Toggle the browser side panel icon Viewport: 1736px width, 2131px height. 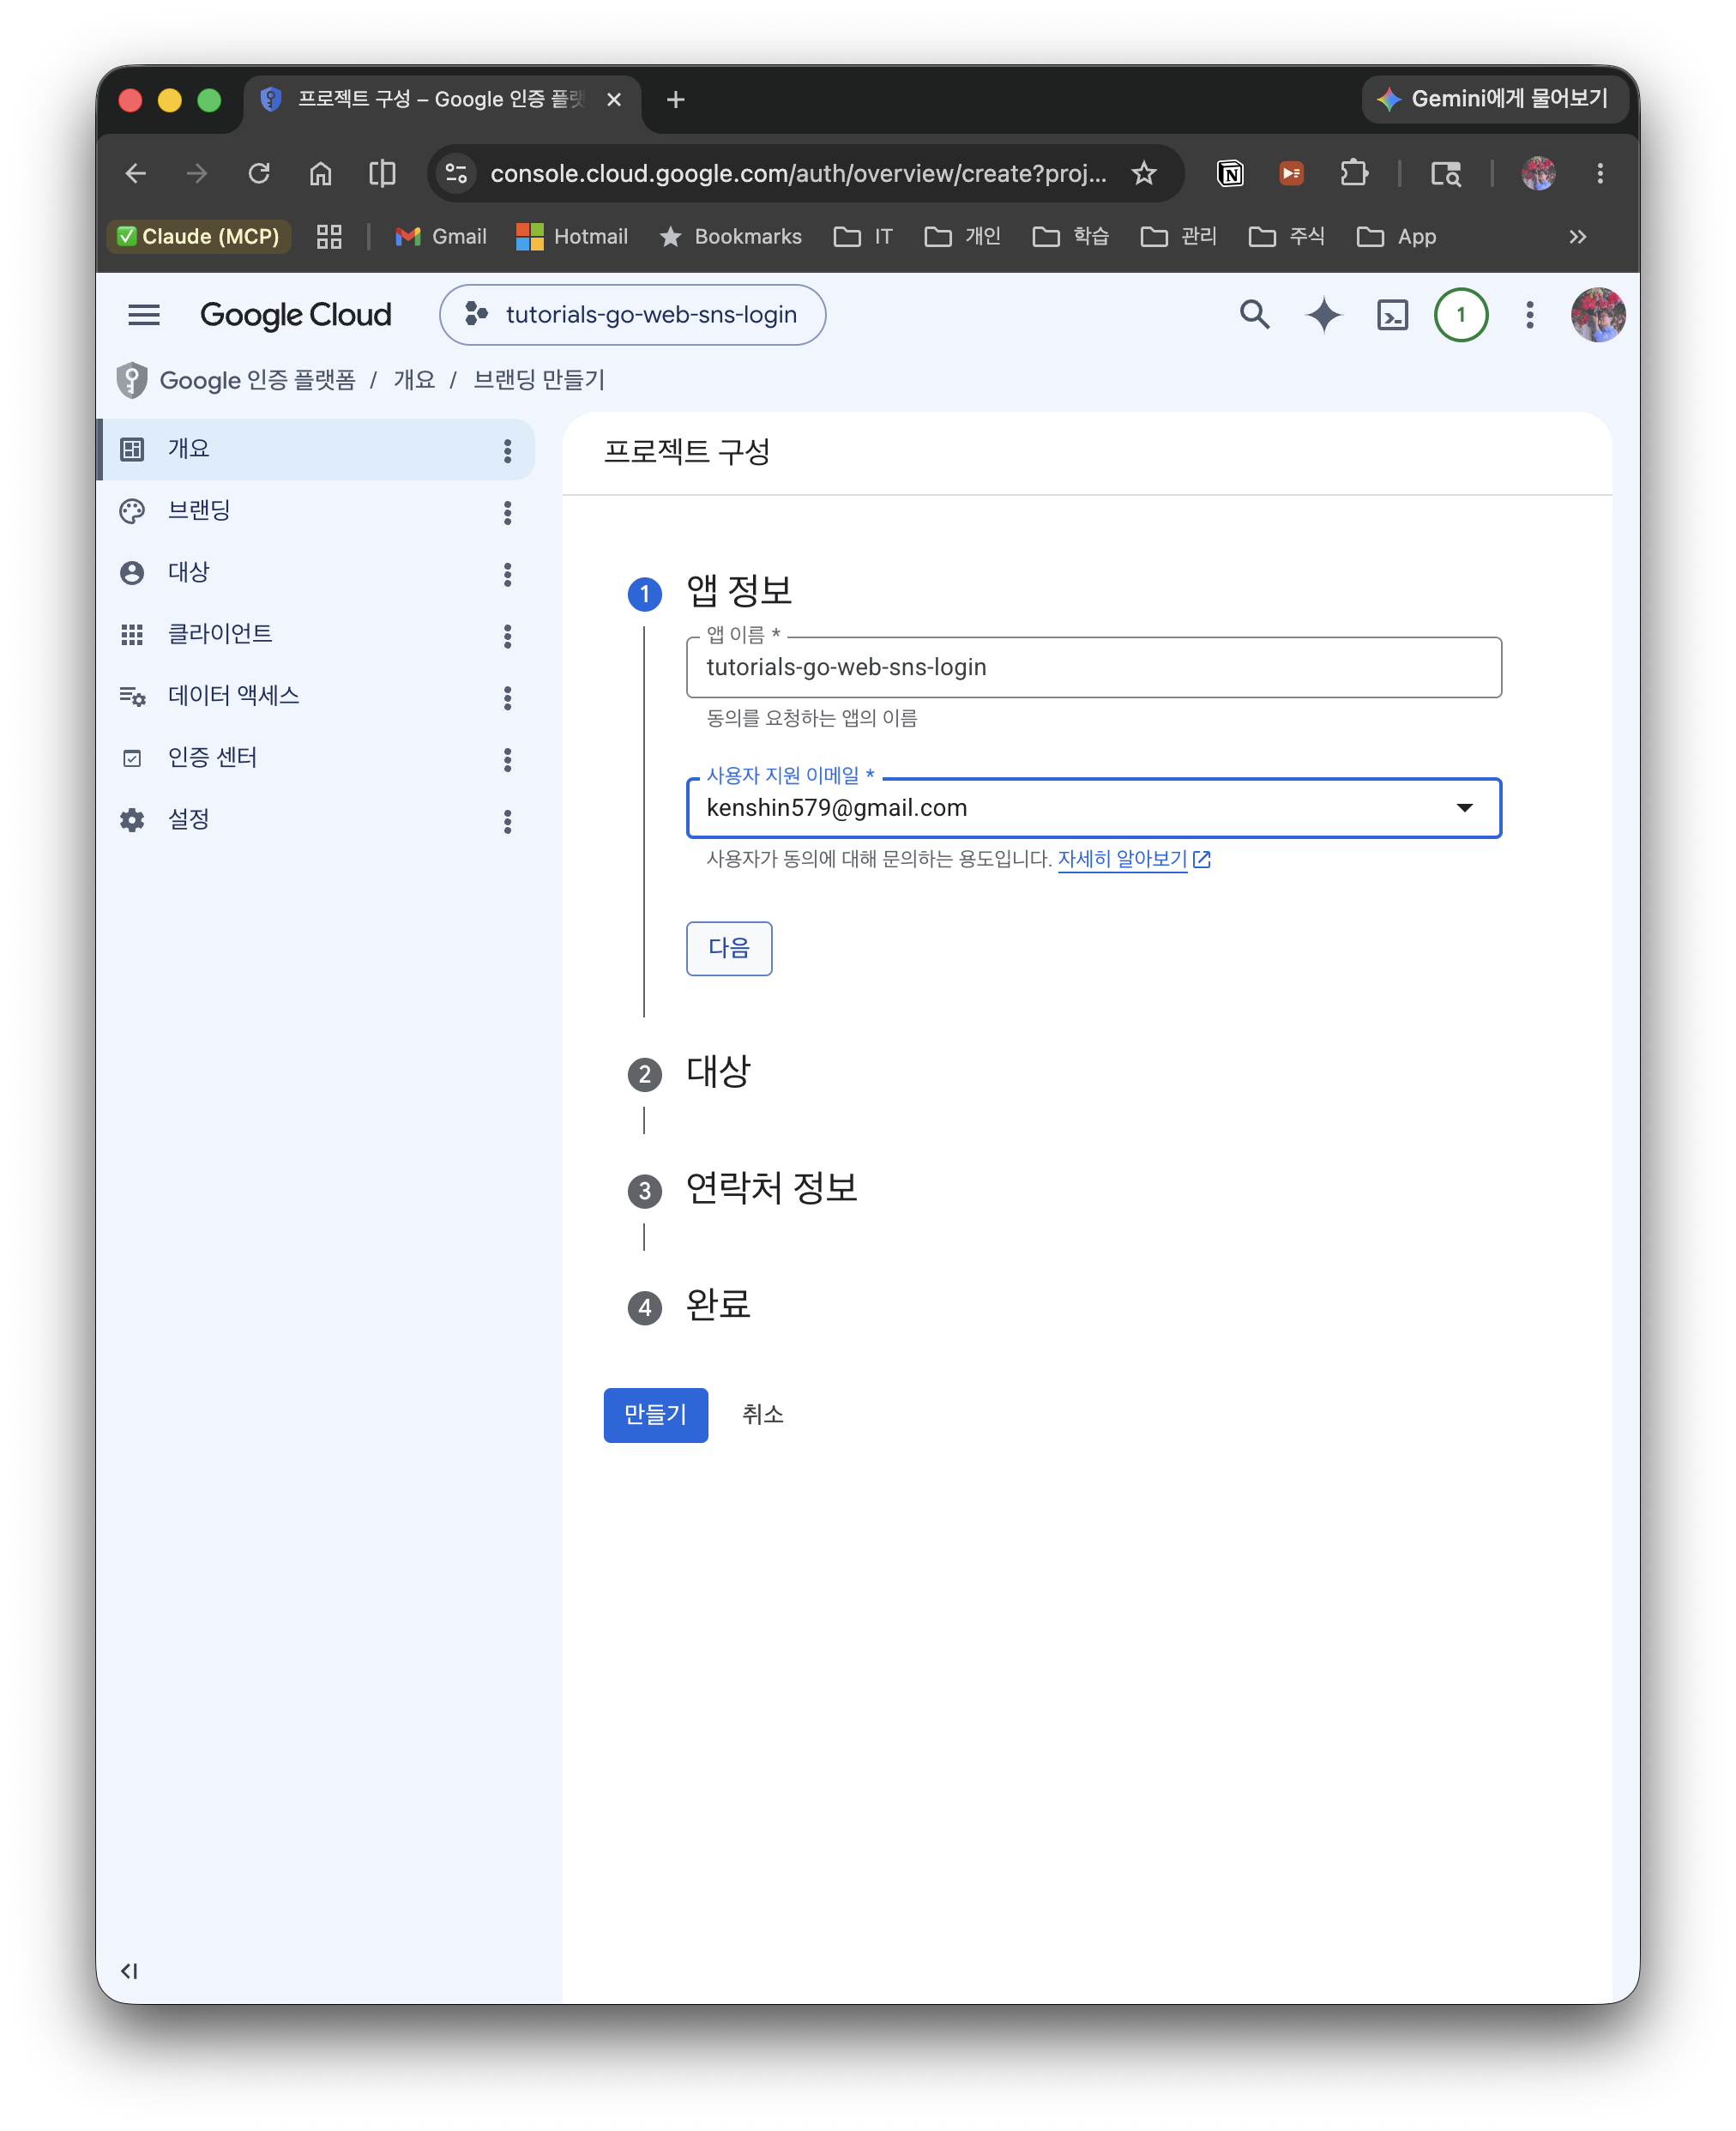[382, 174]
